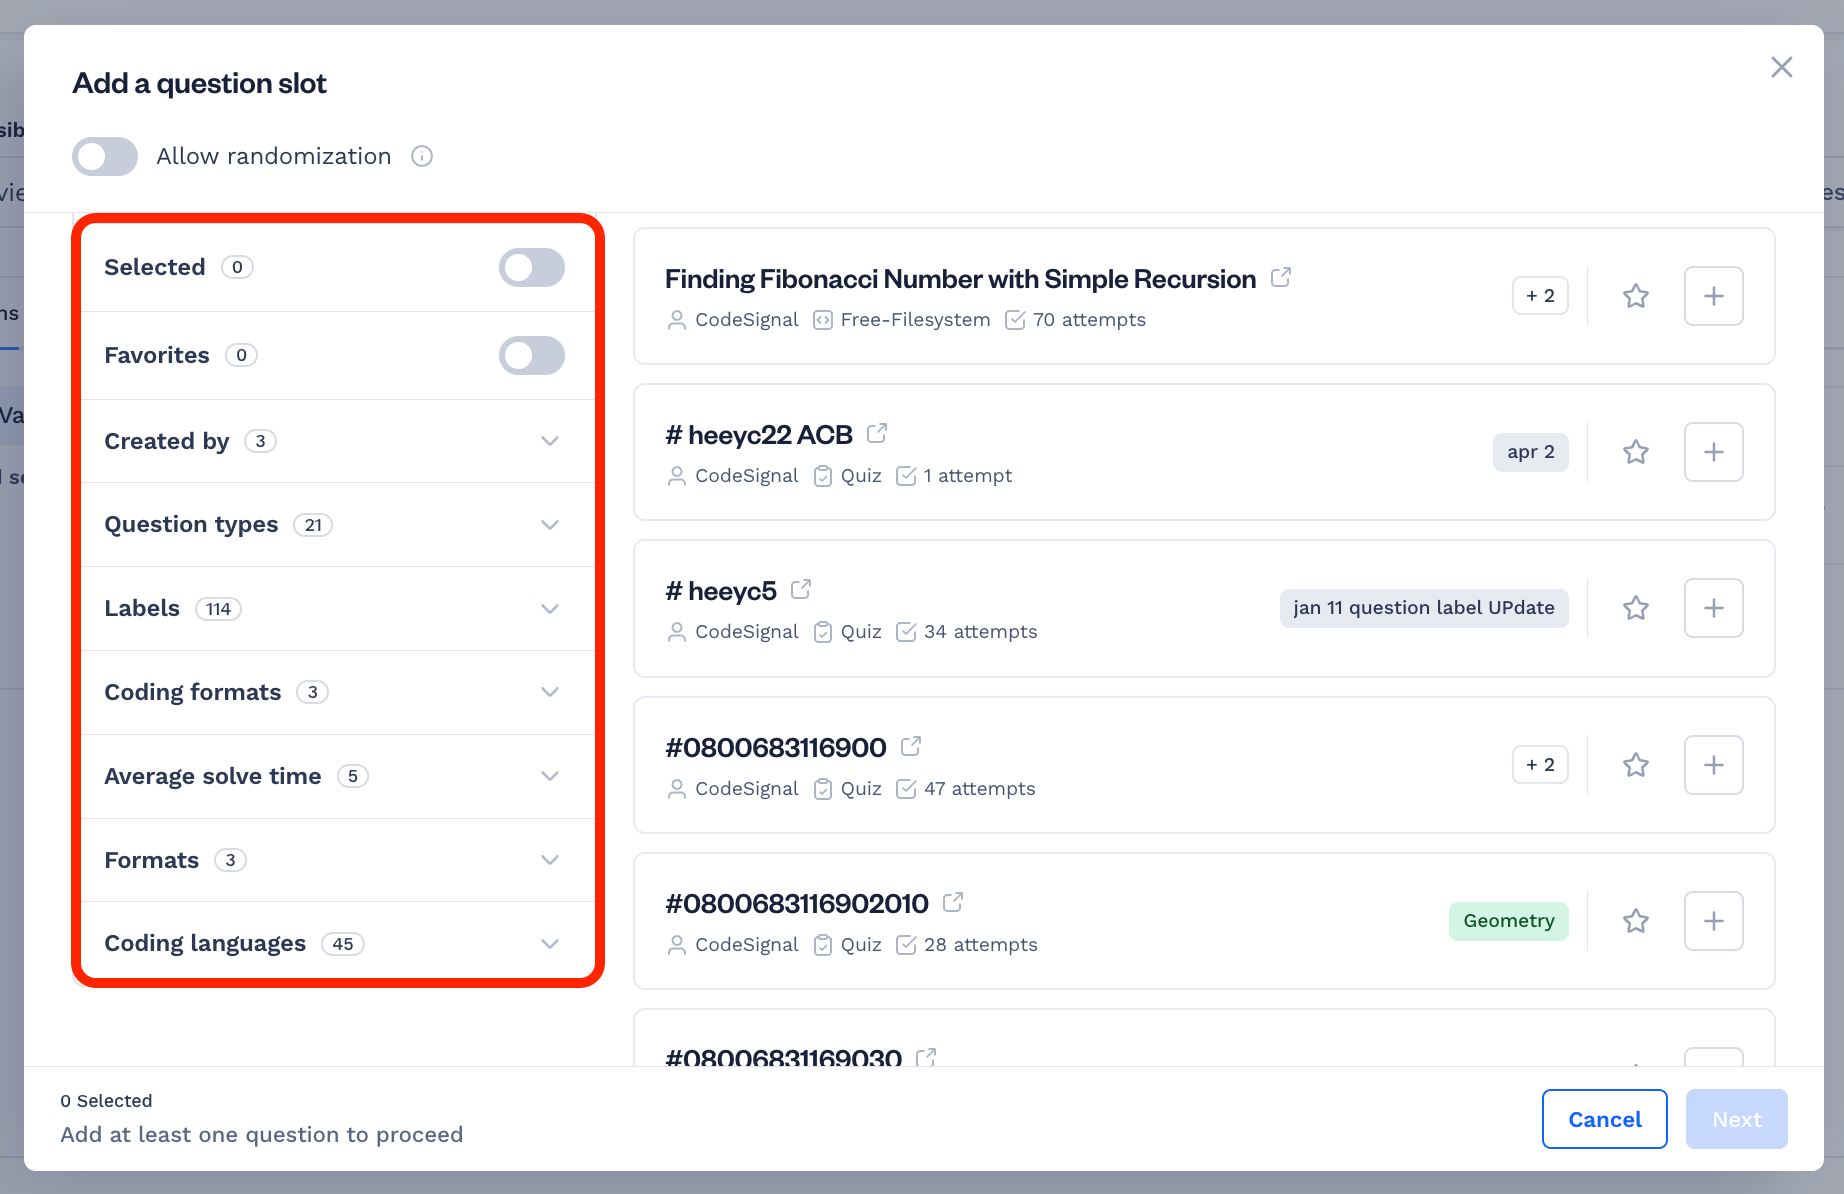
Task: Add the # heeyc22 ACB question with plus
Action: click(1713, 452)
